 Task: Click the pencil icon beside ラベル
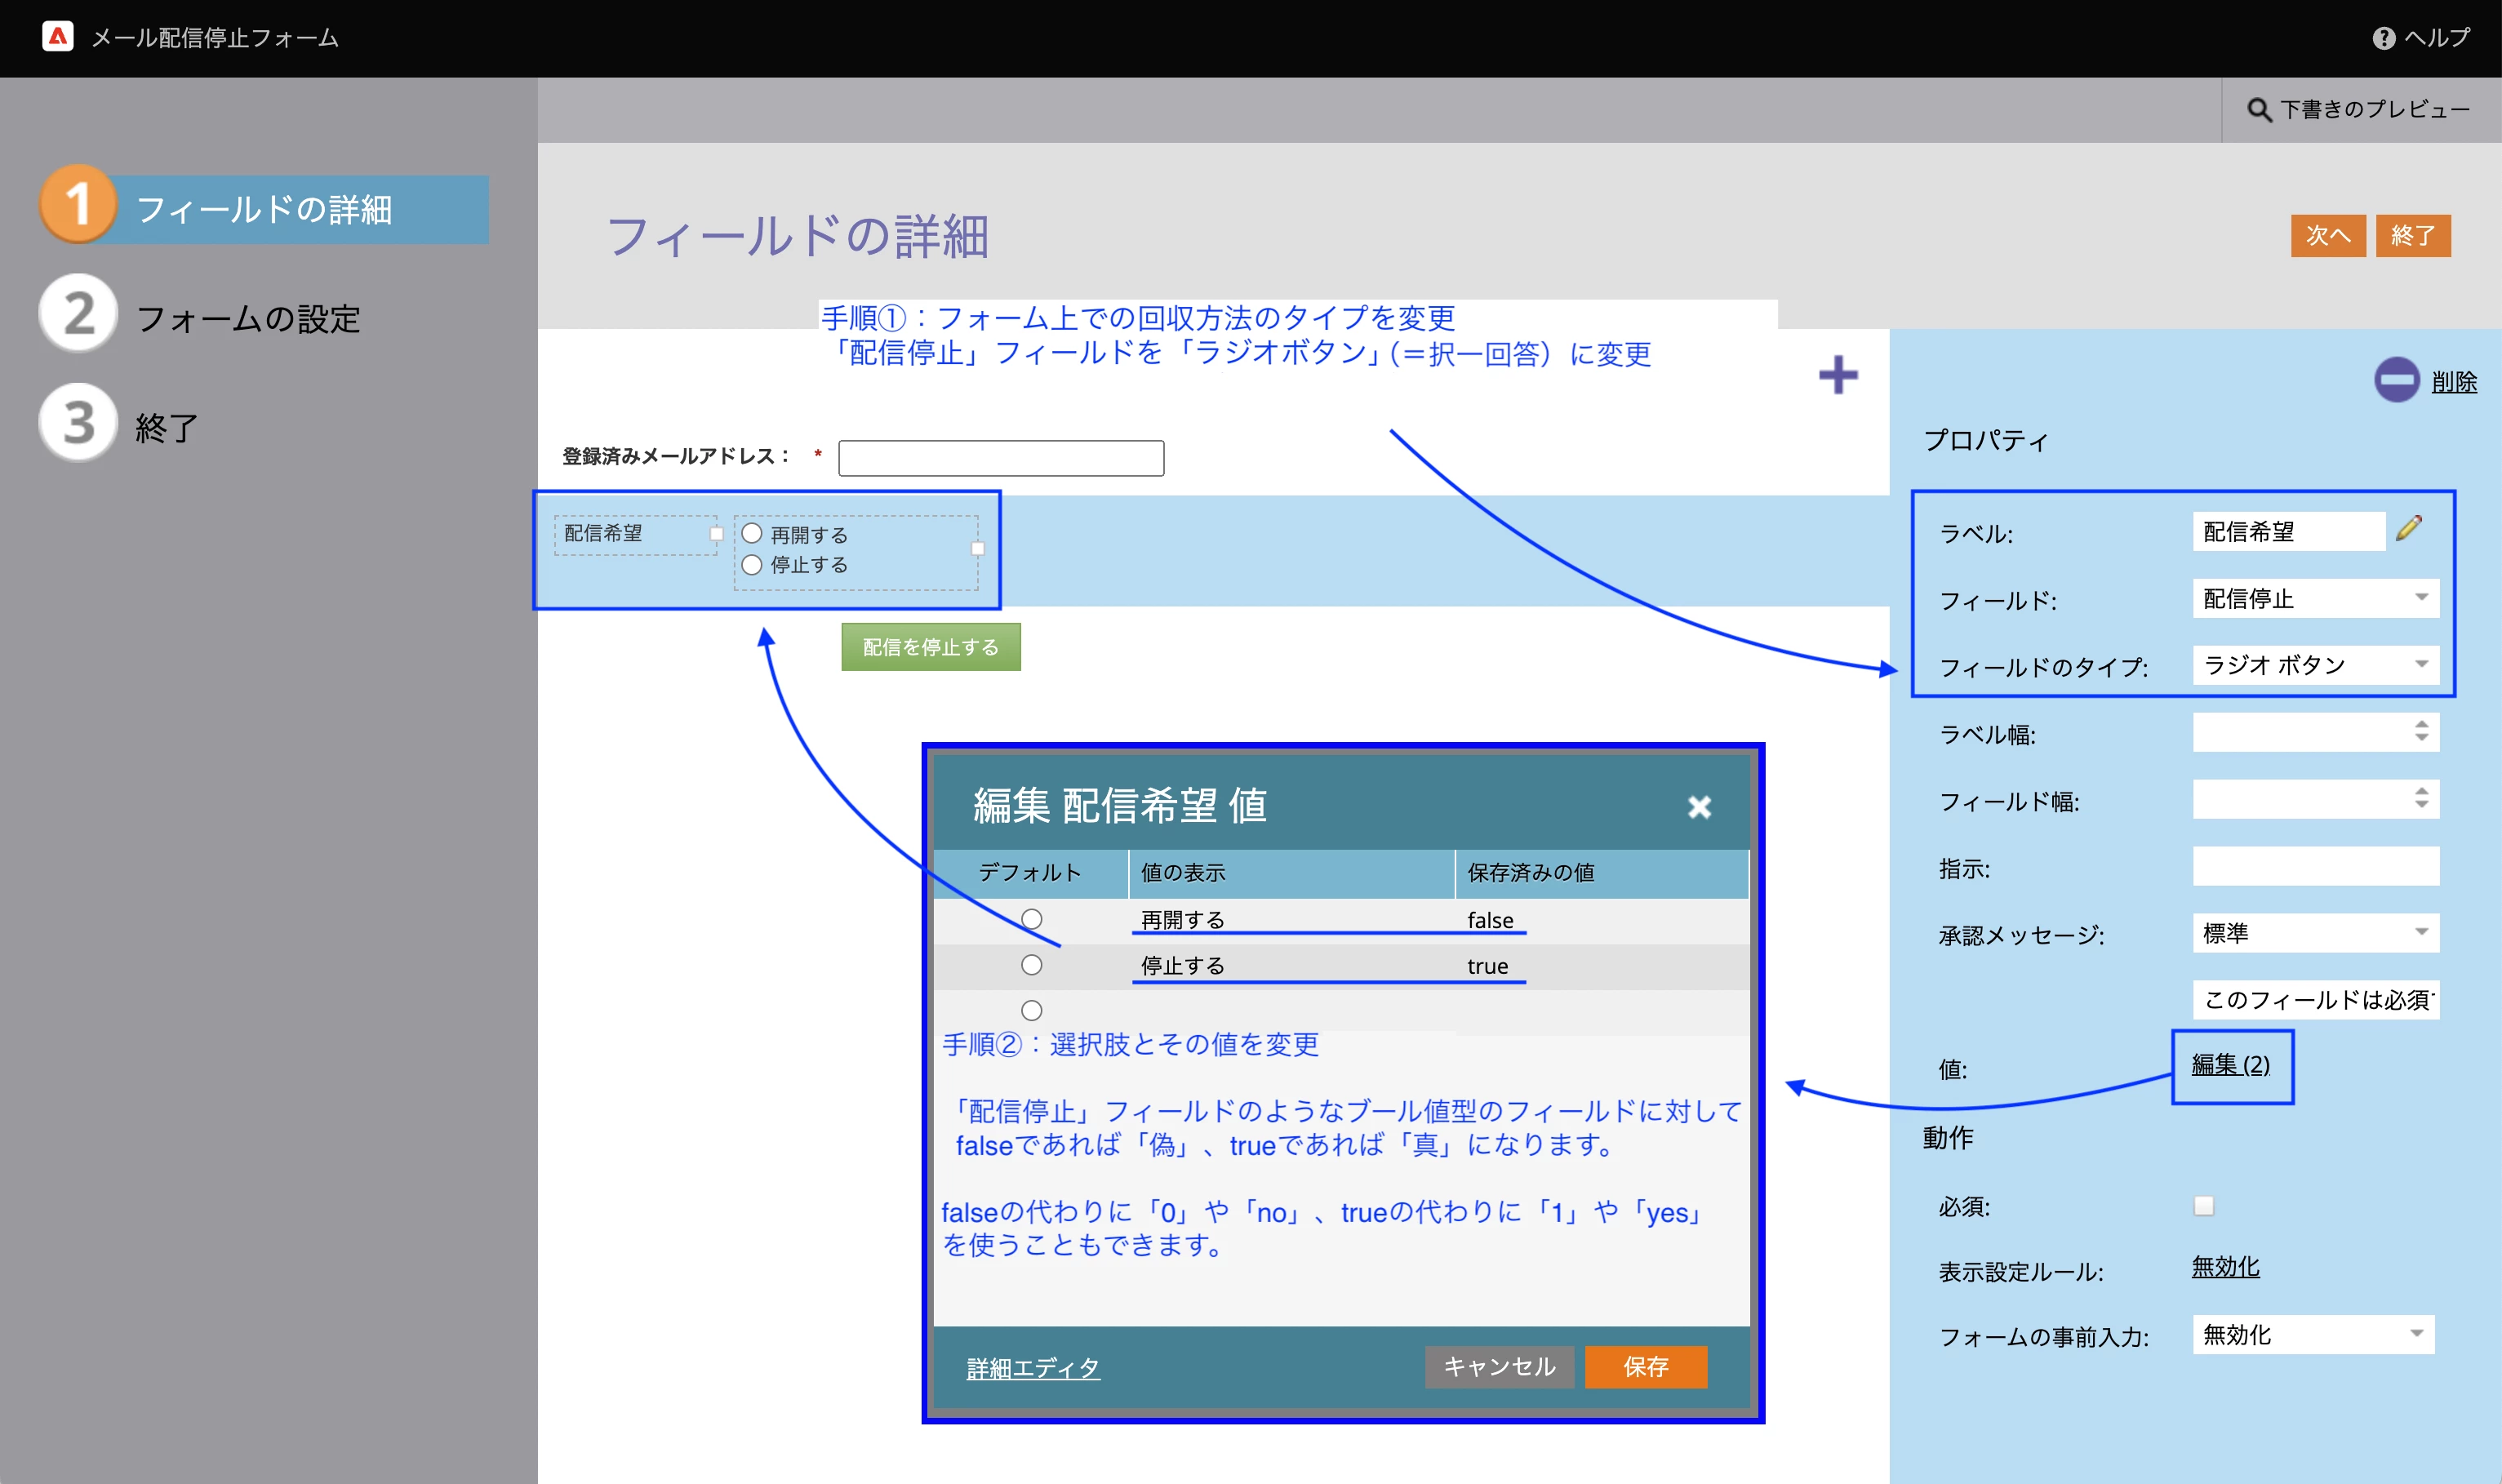coord(2409,528)
